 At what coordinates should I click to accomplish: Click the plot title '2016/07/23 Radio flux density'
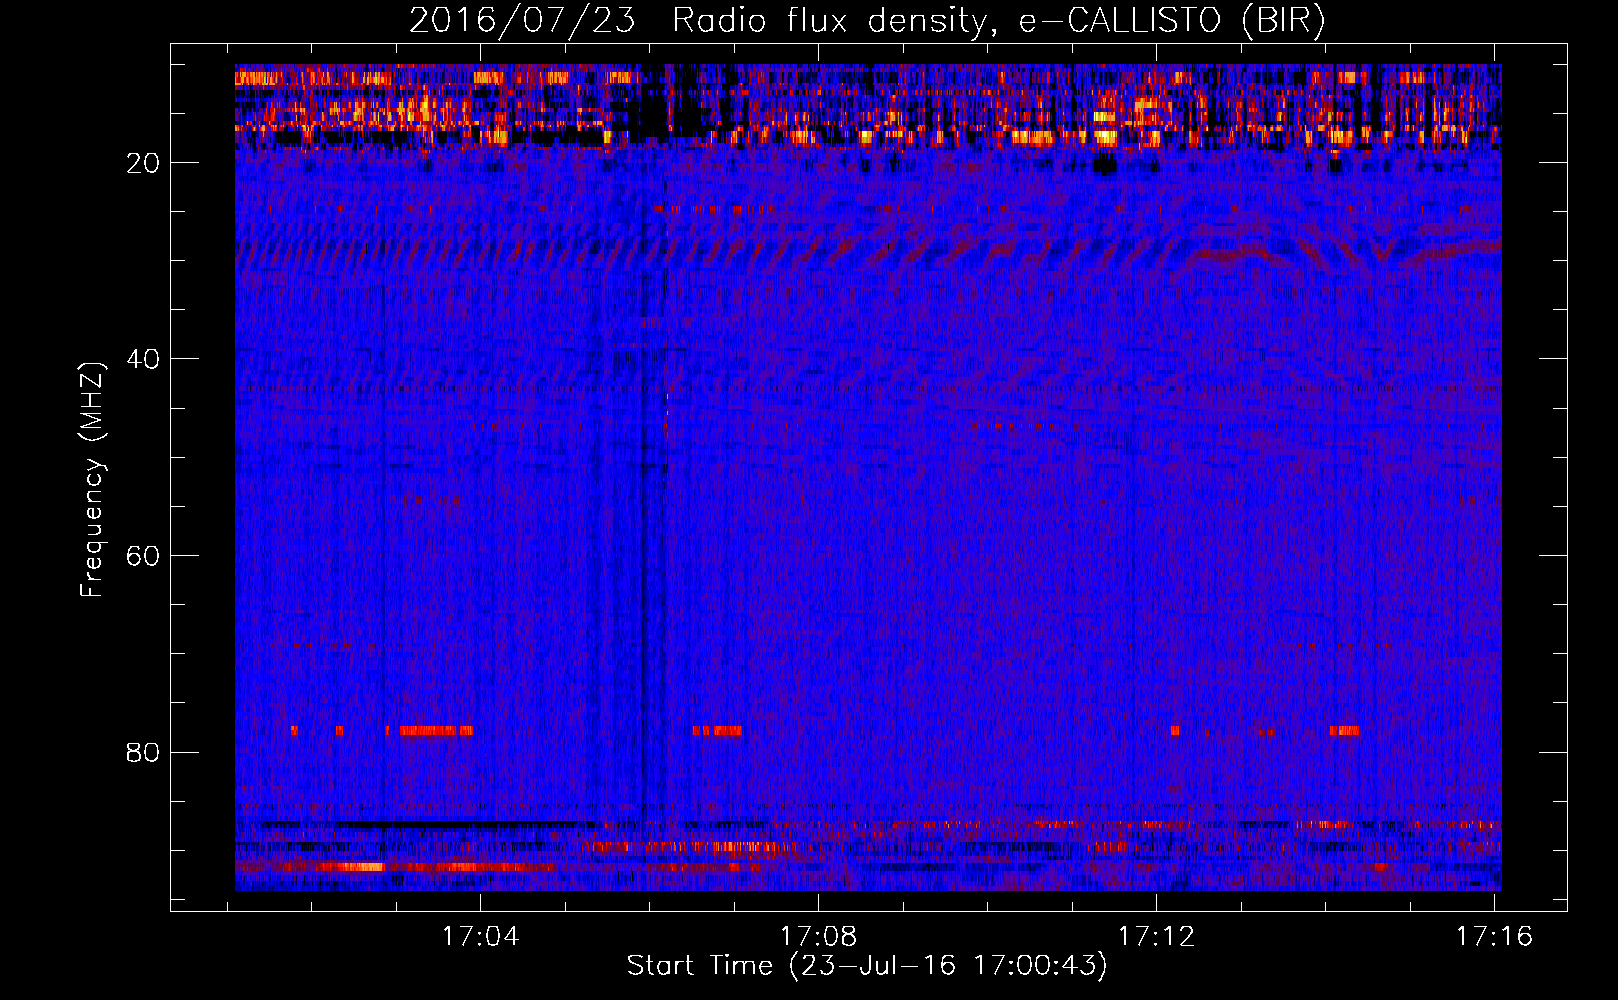(x=867, y=20)
